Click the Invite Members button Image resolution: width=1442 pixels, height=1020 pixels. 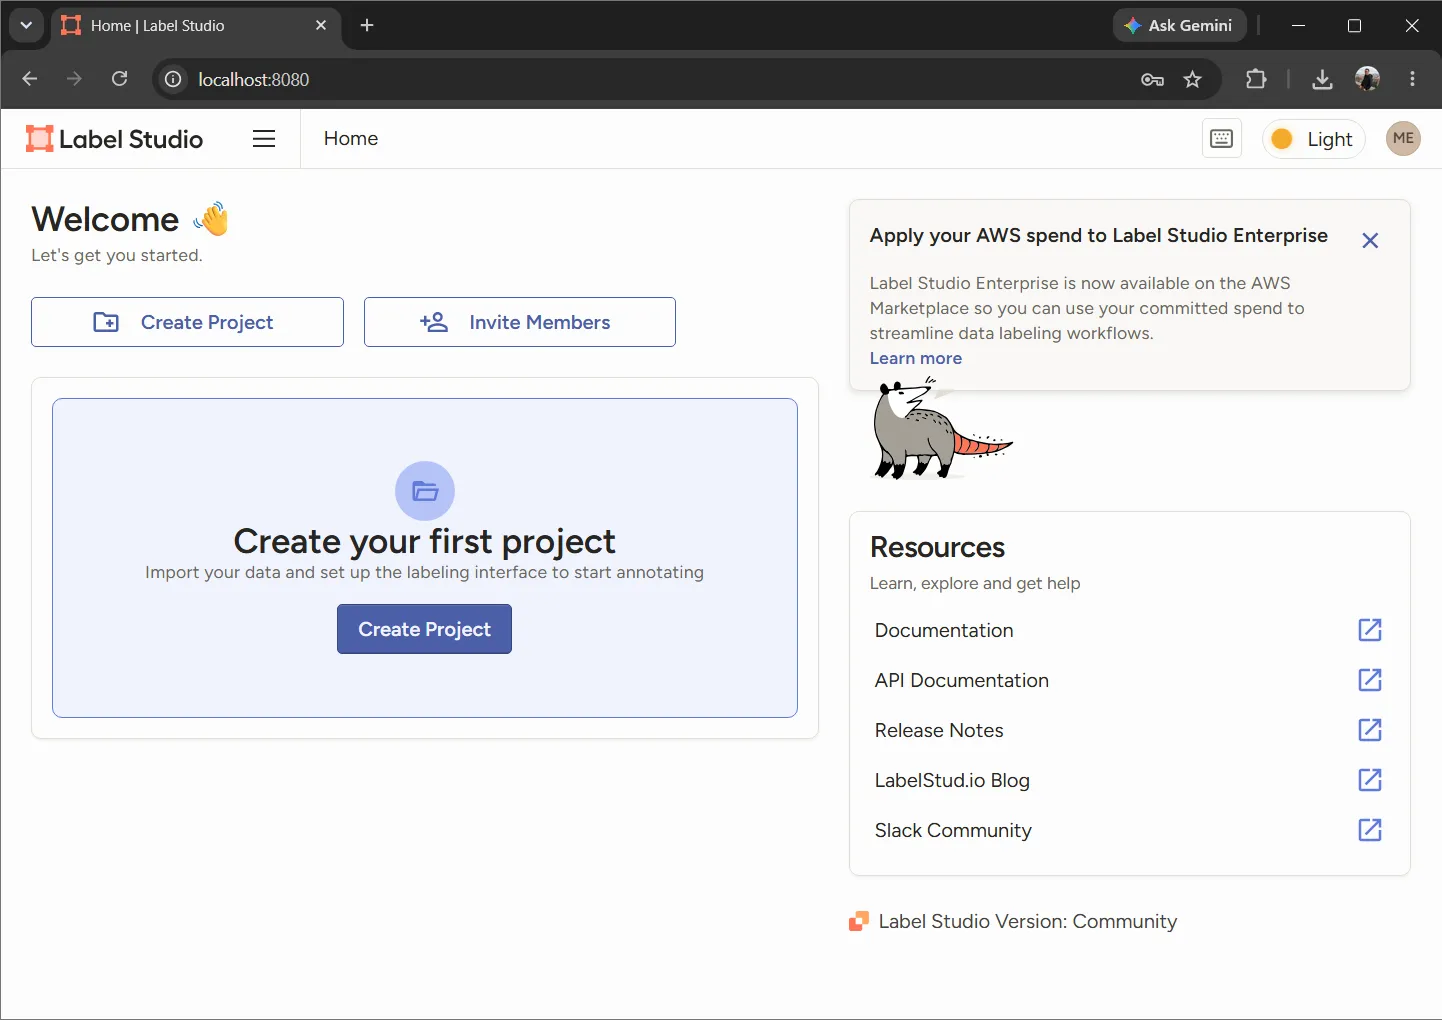point(520,322)
